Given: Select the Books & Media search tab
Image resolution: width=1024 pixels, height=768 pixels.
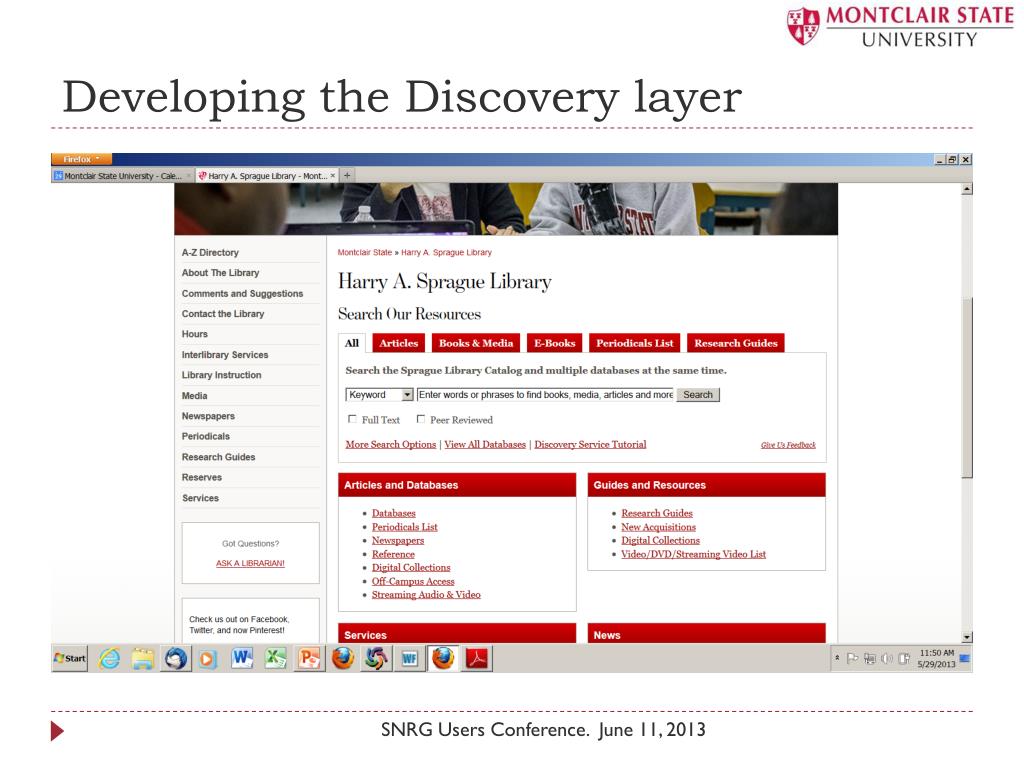Looking at the screenshot, I should pyautogui.click(x=476, y=343).
